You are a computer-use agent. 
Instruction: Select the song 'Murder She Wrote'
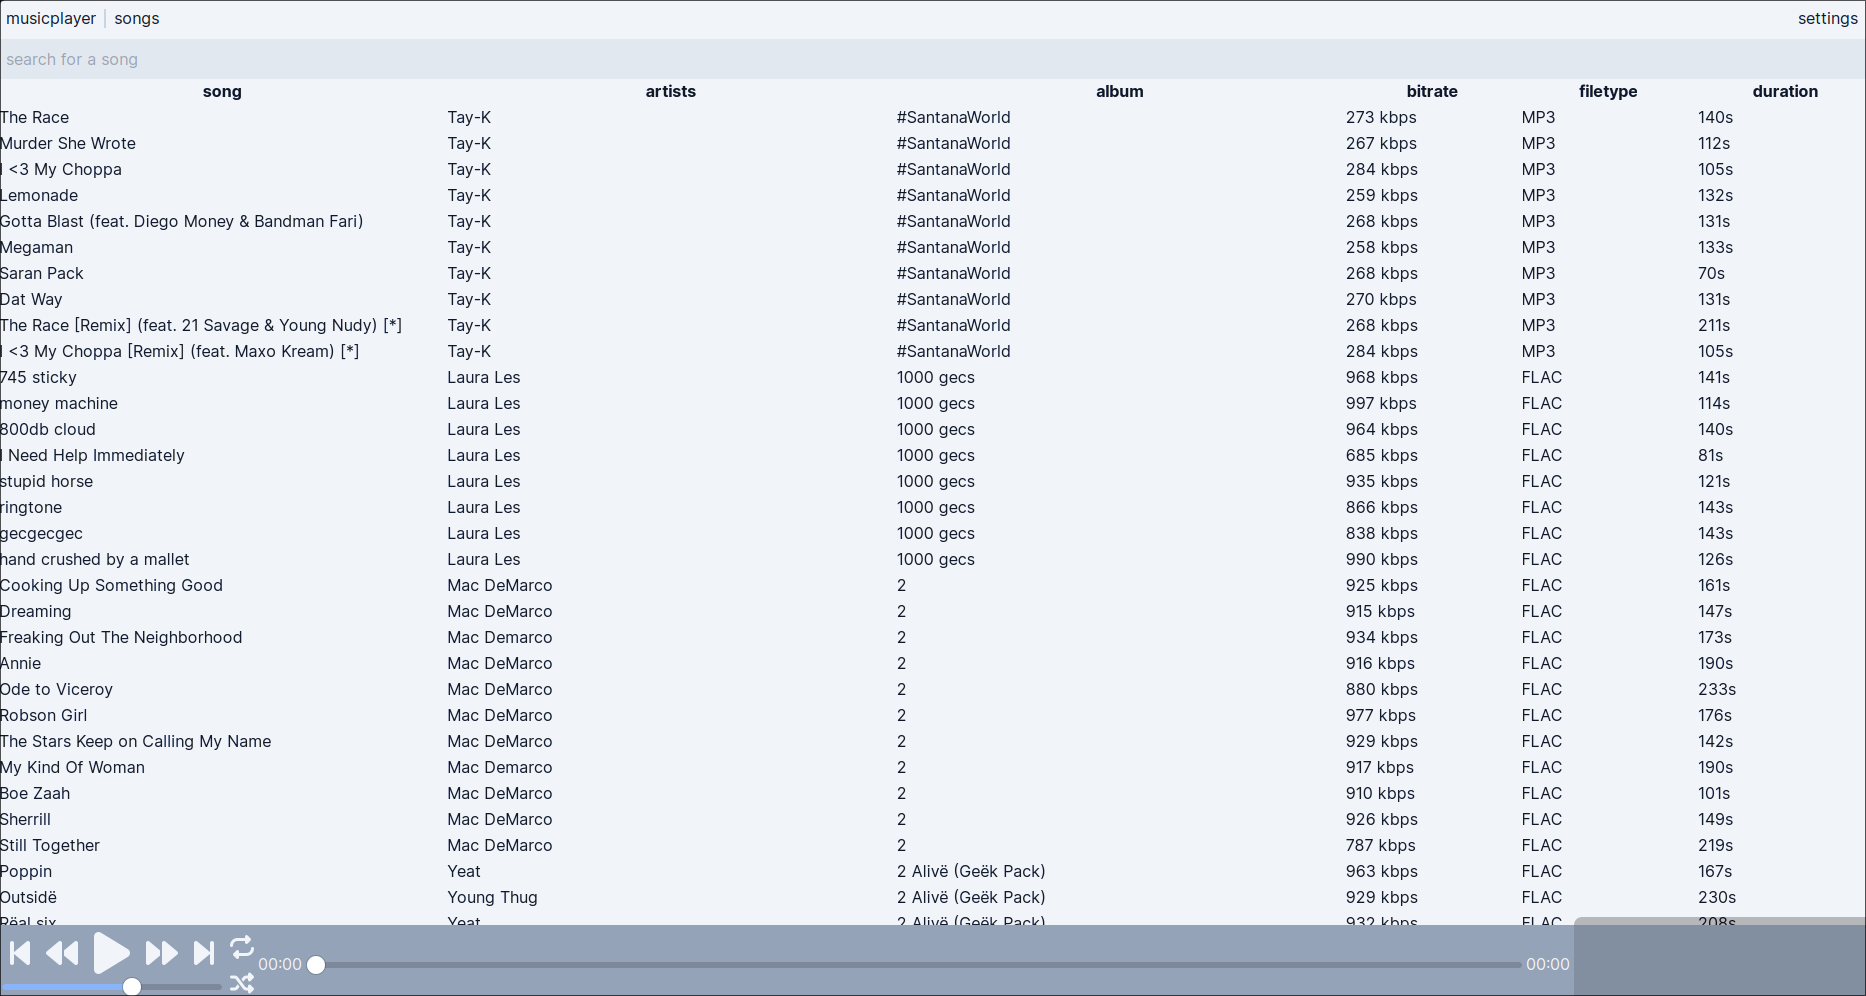coord(68,143)
